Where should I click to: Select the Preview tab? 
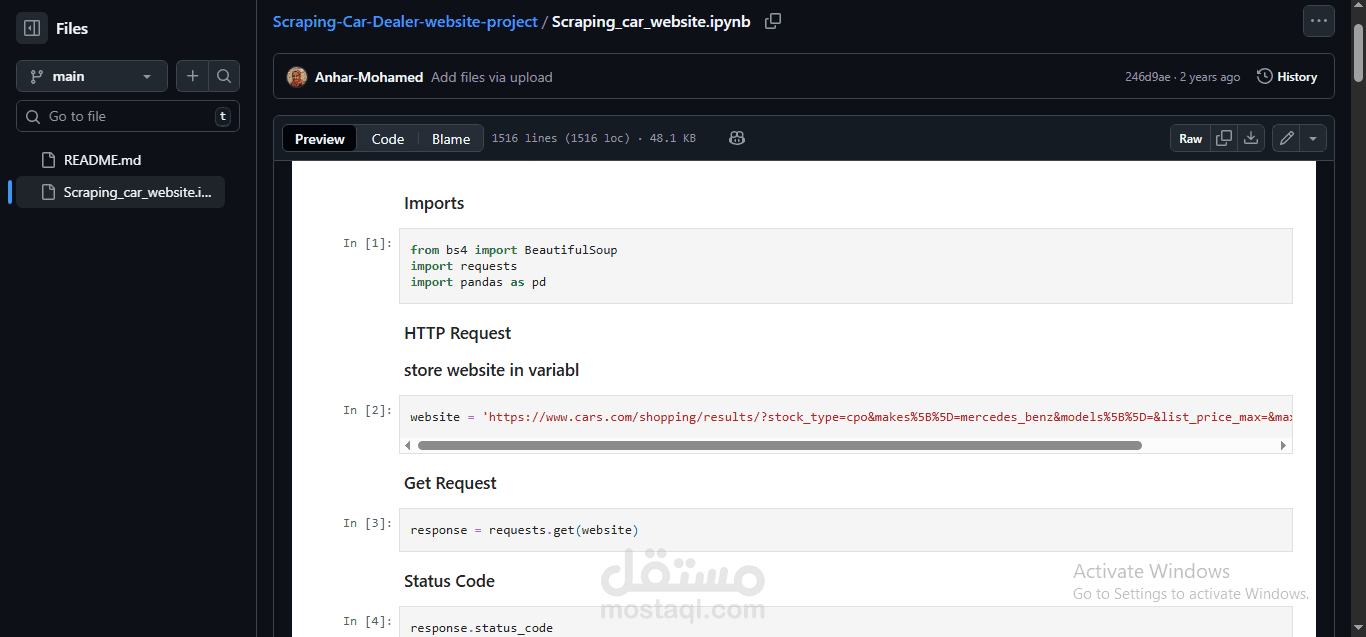[x=320, y=139]
